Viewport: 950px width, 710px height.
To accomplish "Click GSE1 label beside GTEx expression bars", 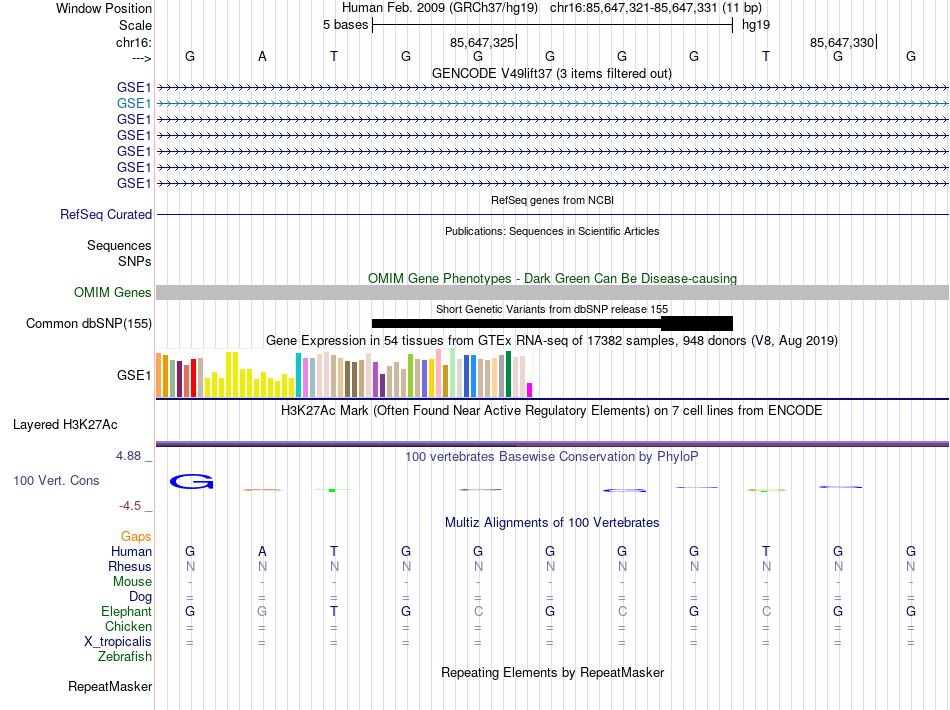I will pos(134,376).
